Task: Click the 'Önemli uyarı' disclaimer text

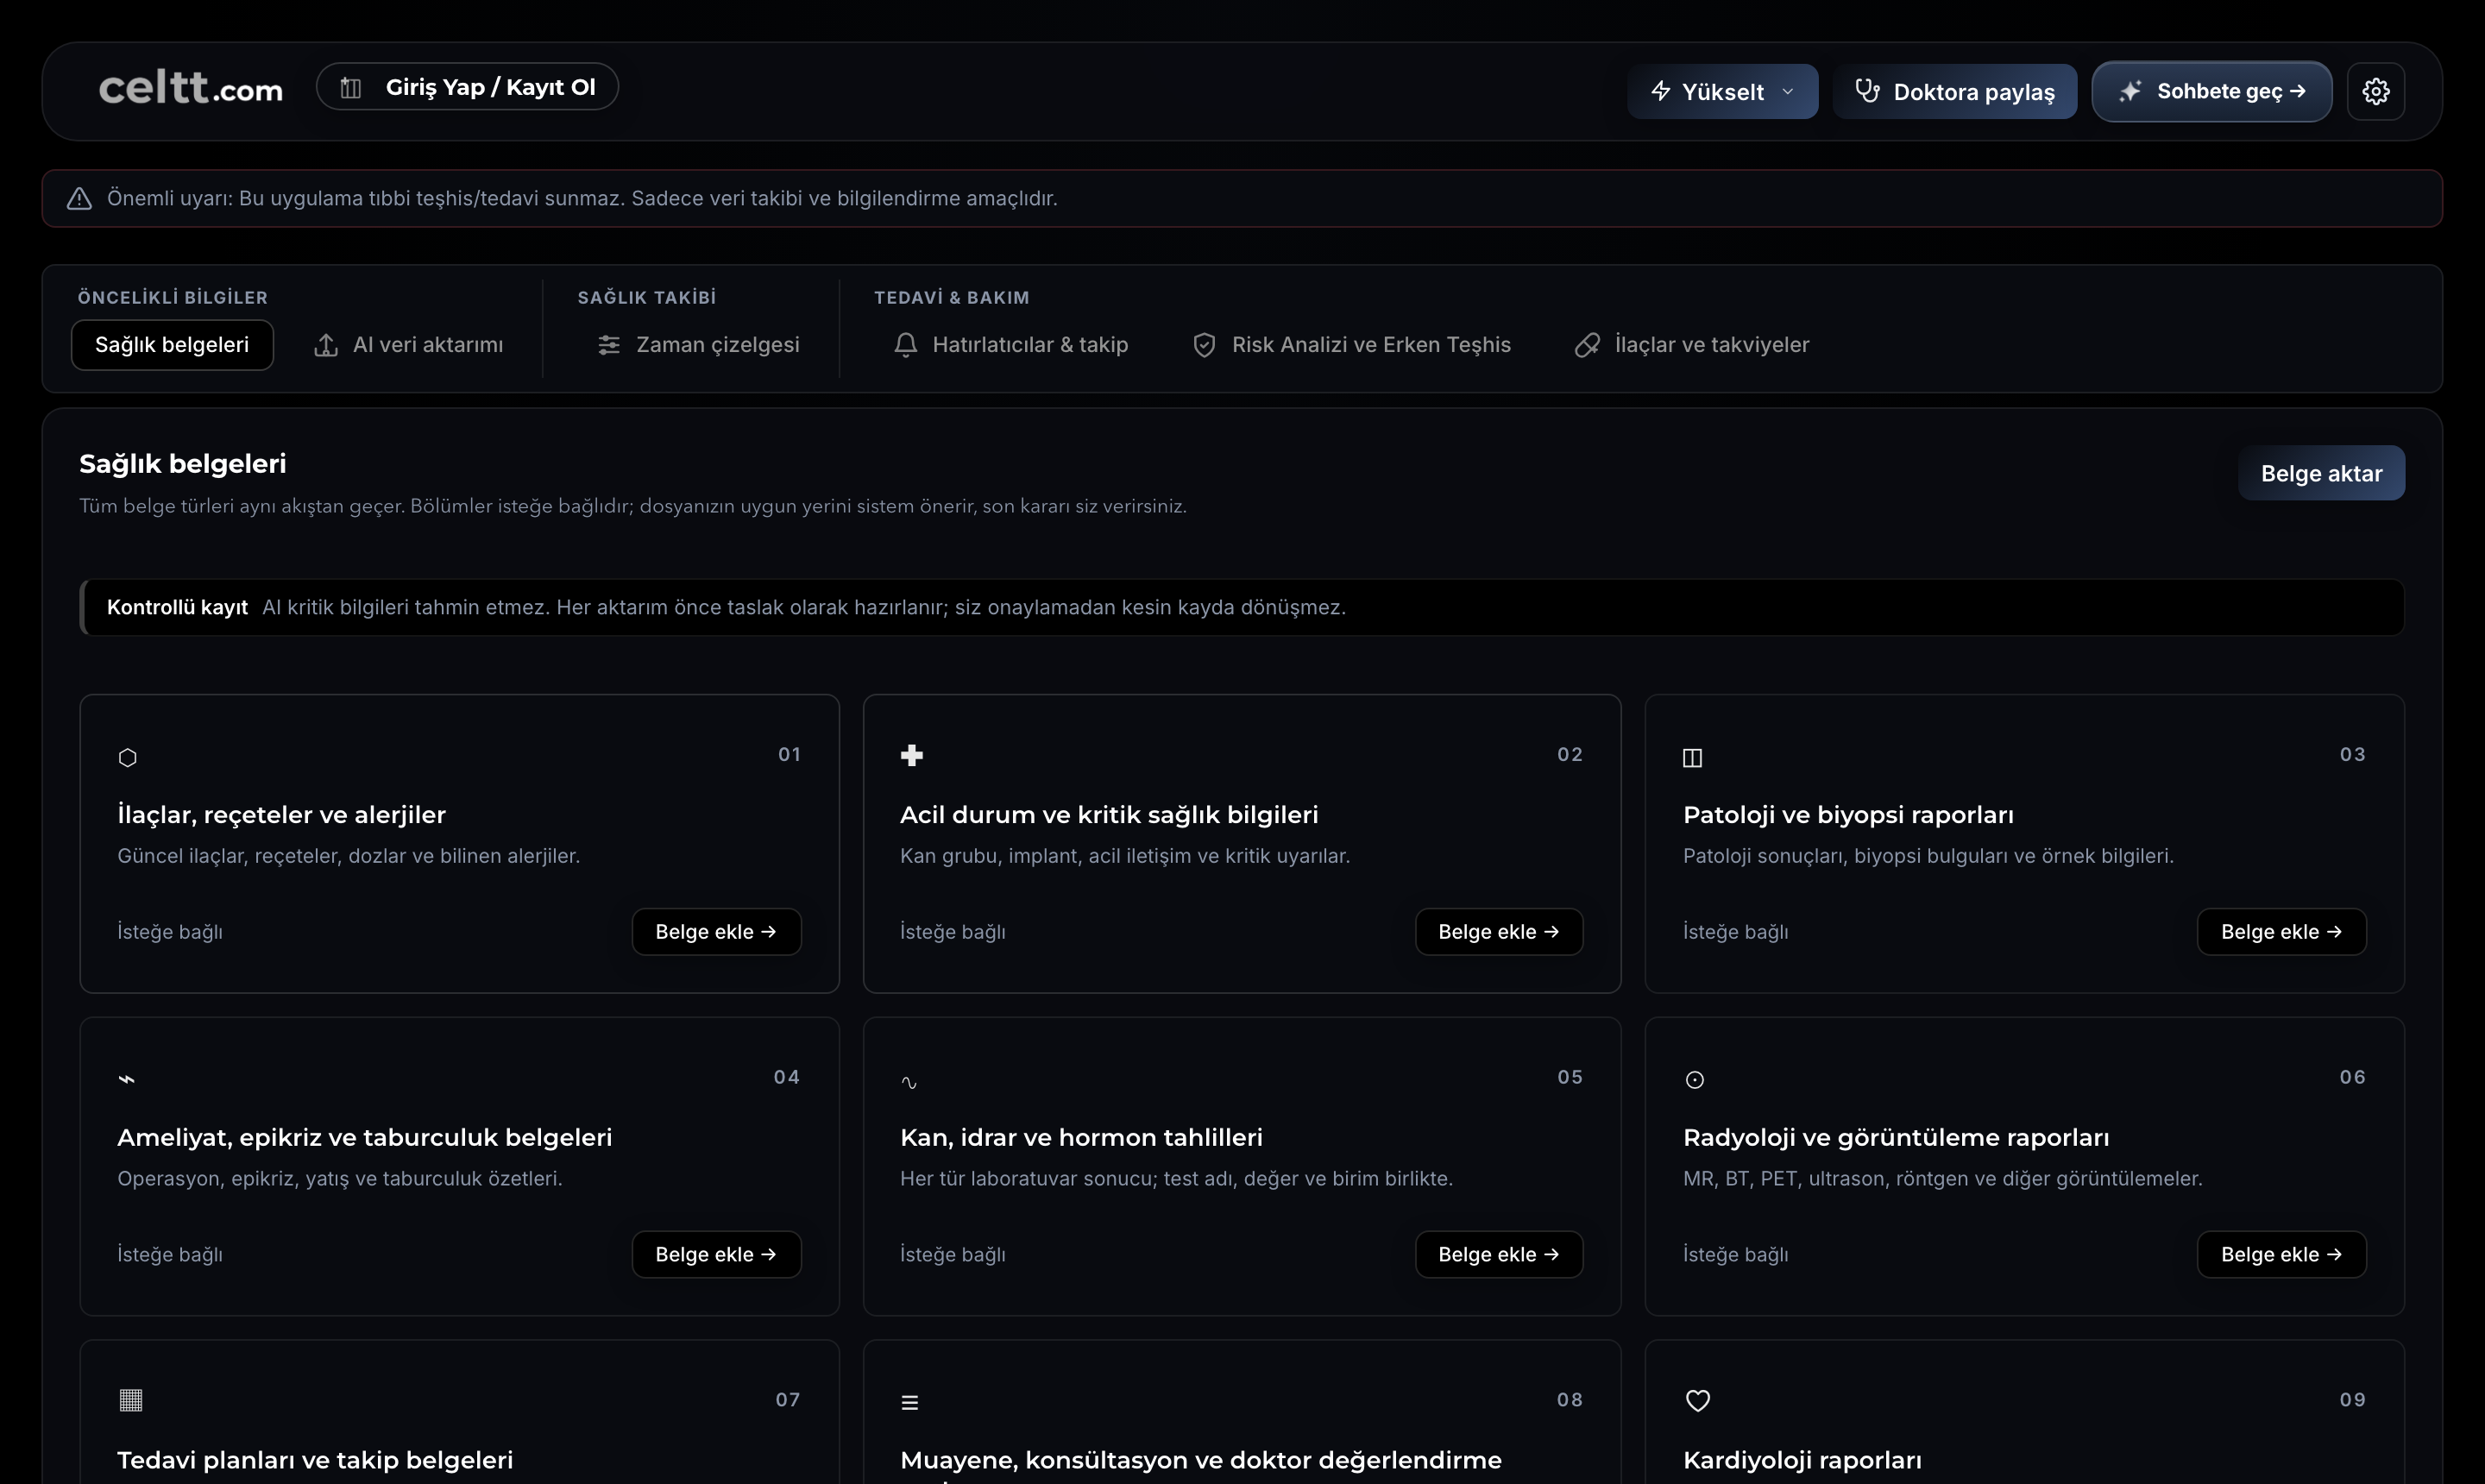Action: click(582, 198)
